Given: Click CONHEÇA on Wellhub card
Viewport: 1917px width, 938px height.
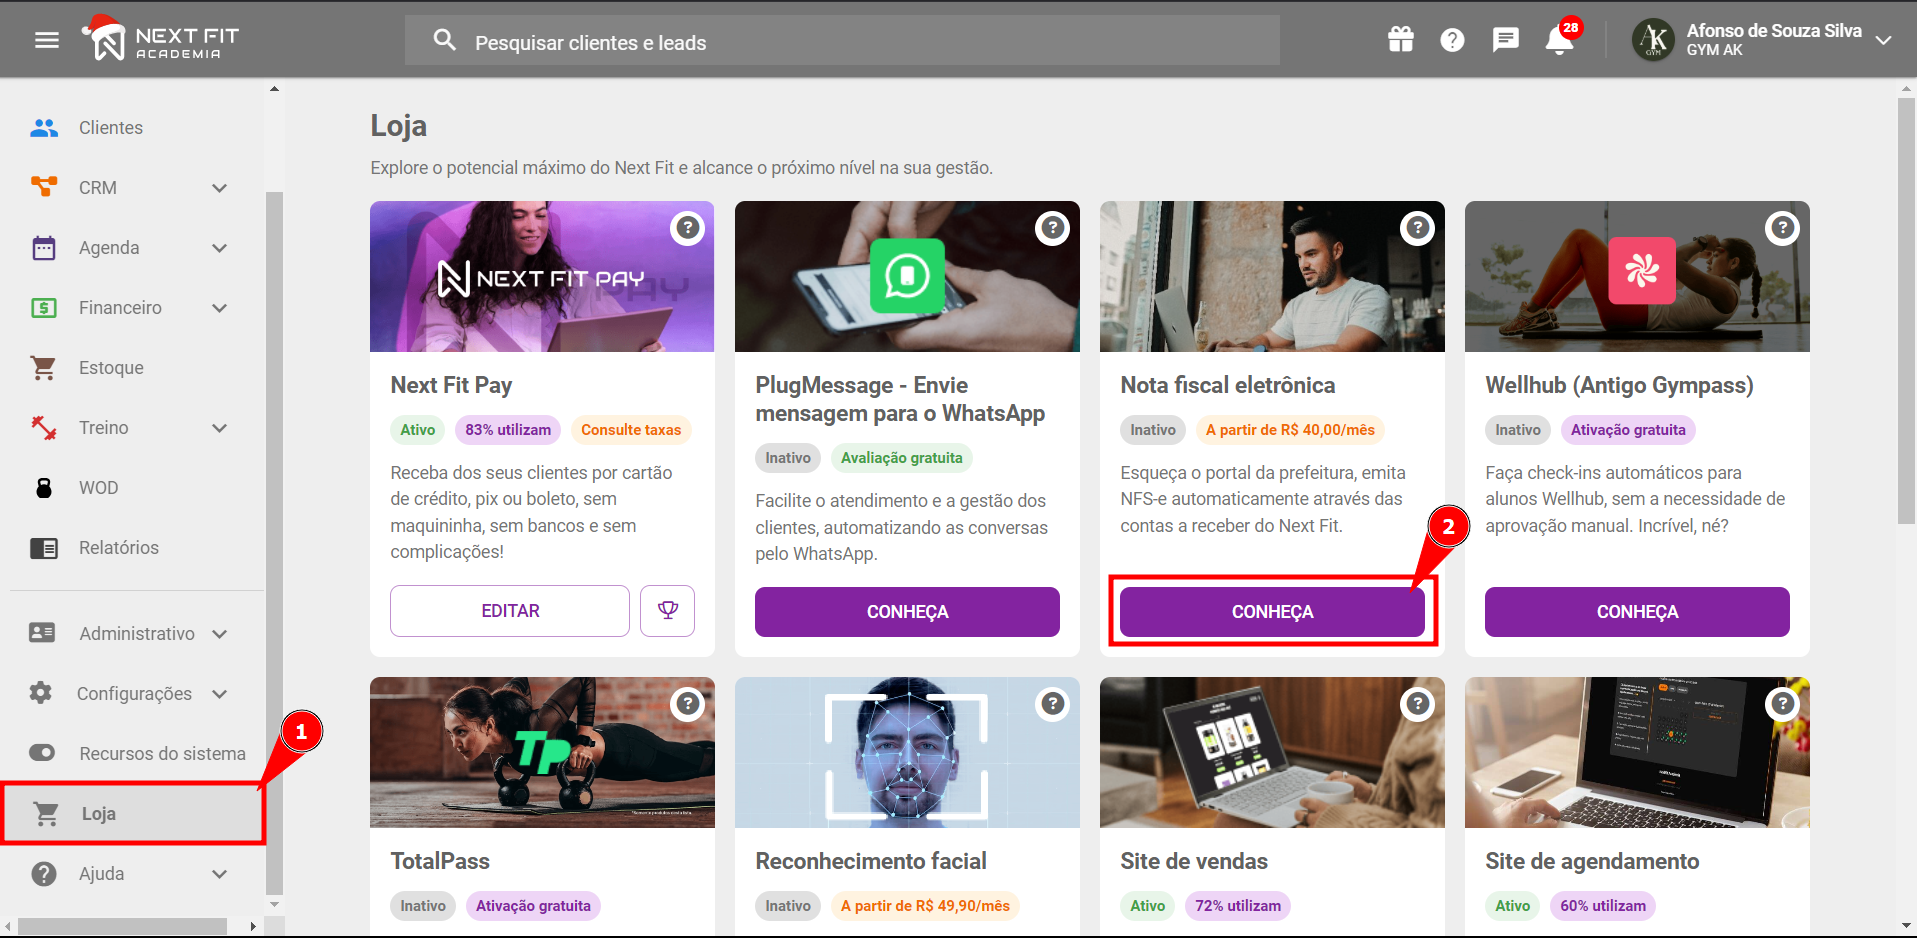Looking at the screenshot, I should pos(1637,612).
